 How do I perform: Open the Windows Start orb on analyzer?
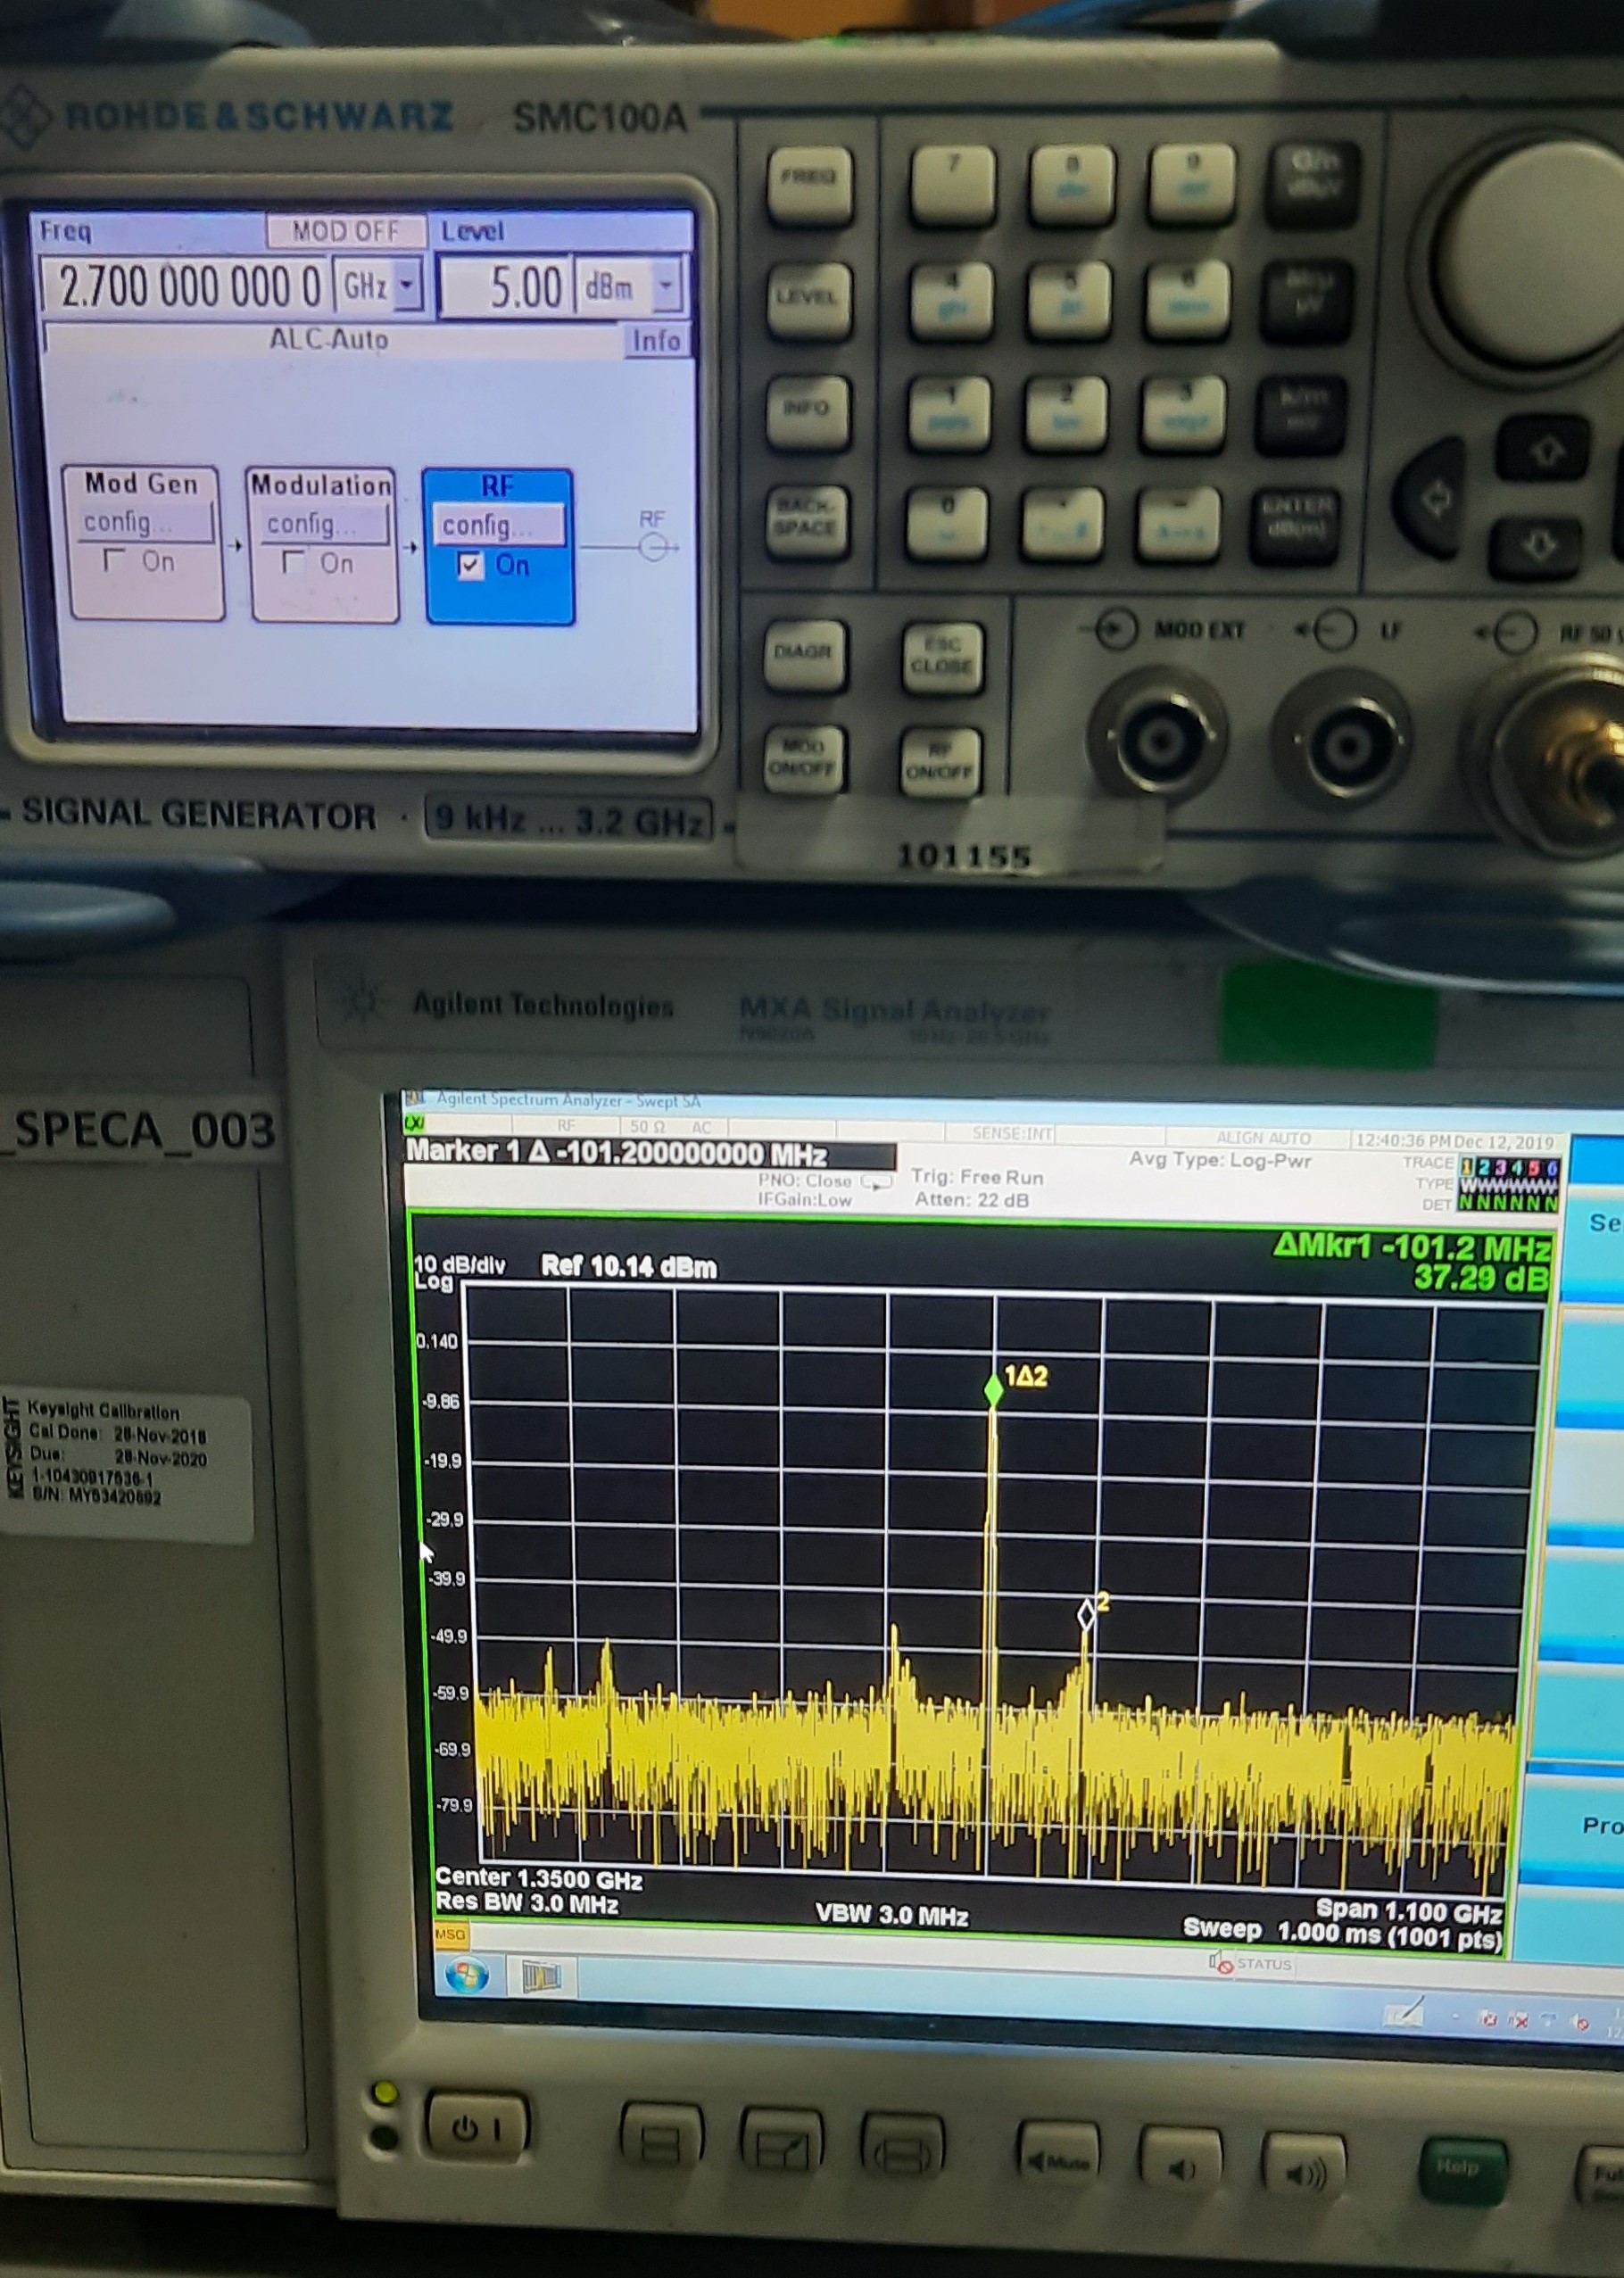click(x=467, y=1974)
